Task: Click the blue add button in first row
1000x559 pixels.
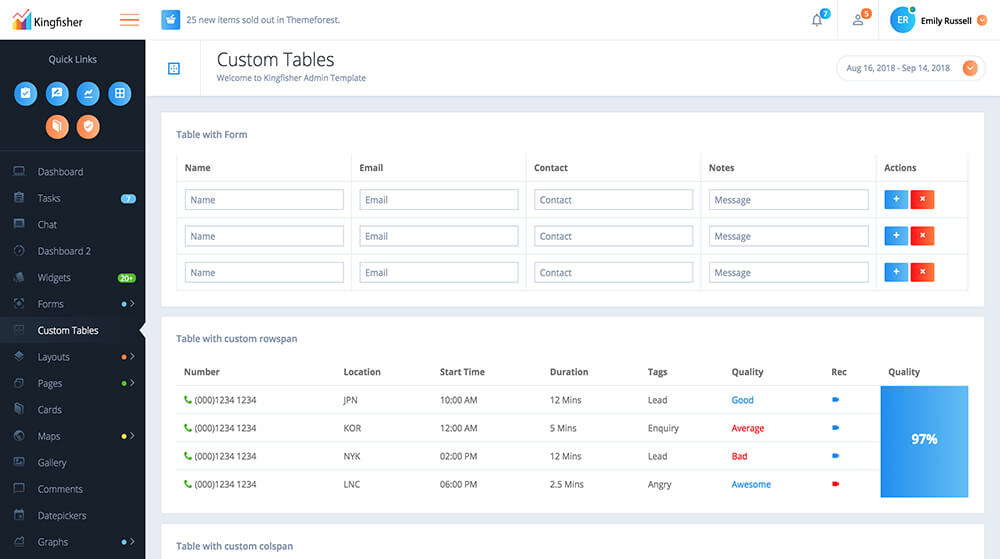Action: pyautogui.click(x=896, y=200)
